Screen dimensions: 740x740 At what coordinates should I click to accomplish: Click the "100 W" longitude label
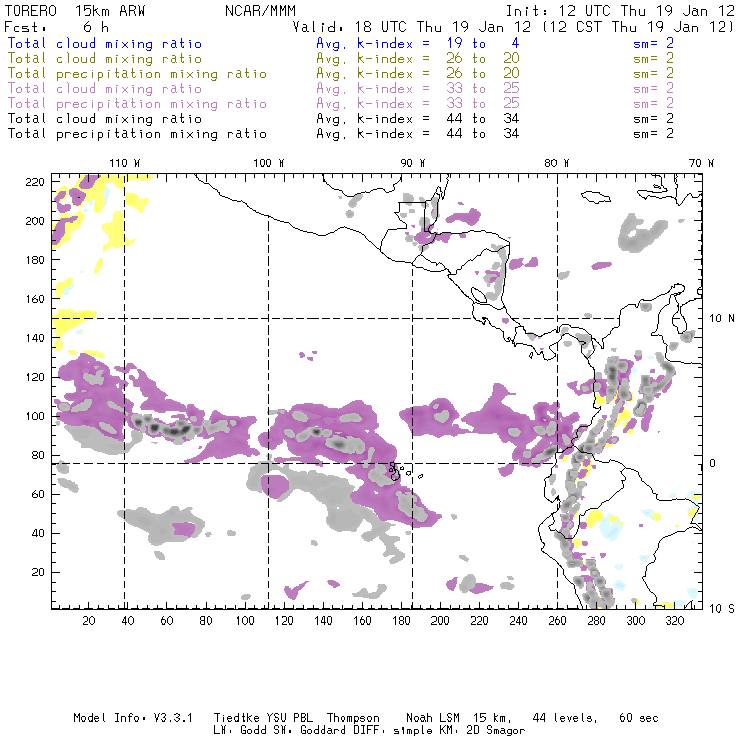pos(269,163)
